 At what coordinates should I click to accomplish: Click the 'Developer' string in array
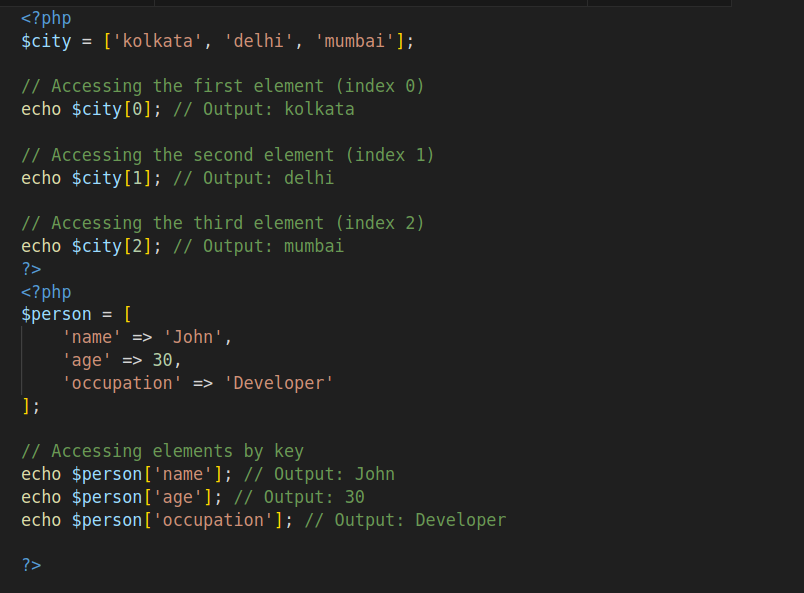[x=278, y=383]
